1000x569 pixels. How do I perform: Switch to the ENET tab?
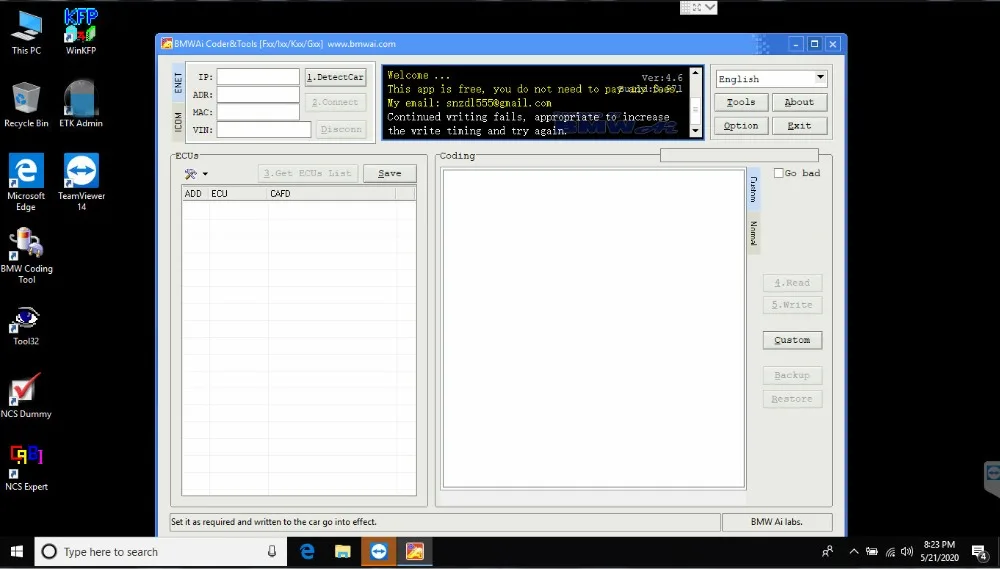179,82
